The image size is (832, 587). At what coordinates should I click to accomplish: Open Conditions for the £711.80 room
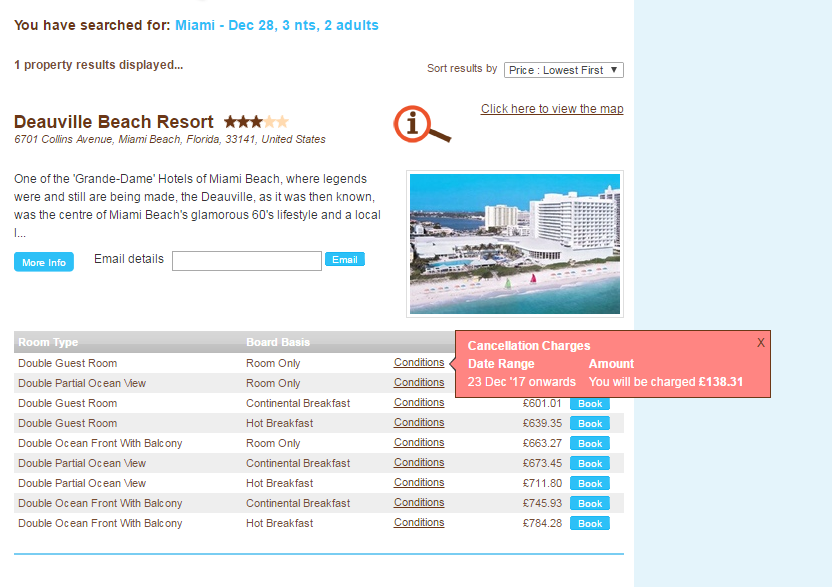pos(419,482)
